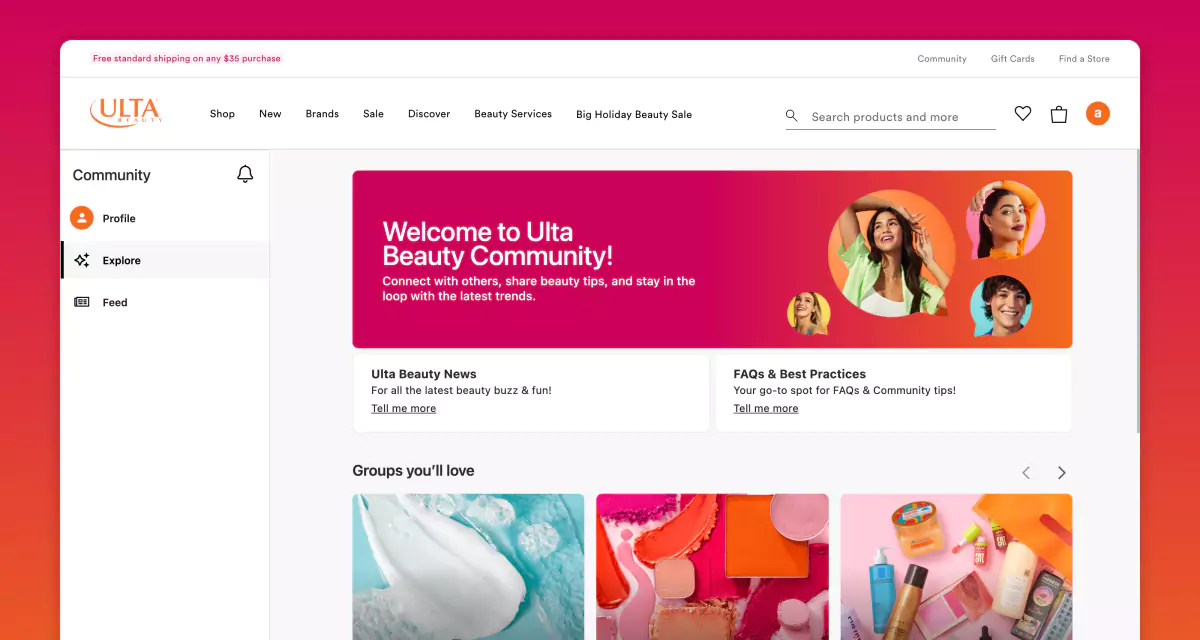Viewport: 1200px width, 640px height.
Task: Open the shopping bag icon
Action: pos(1059,114)
